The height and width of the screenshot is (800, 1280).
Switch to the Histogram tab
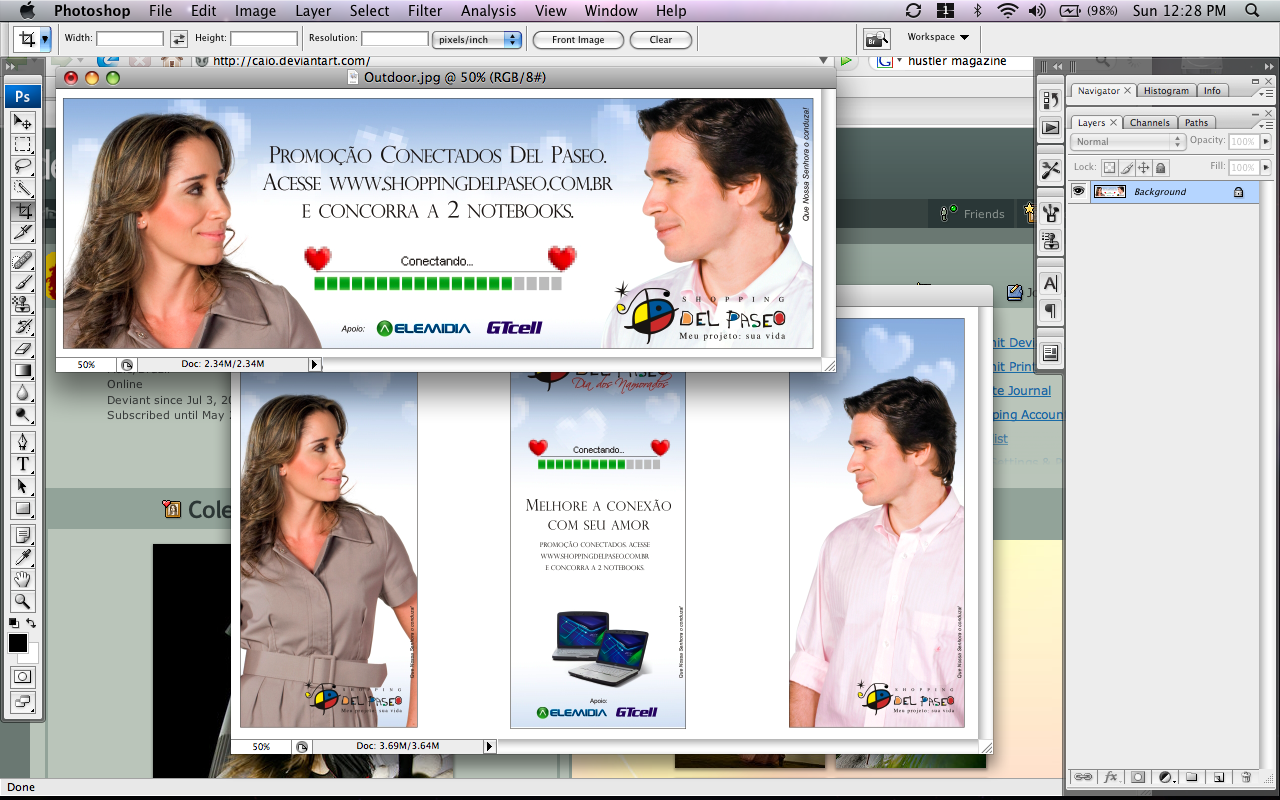coord(1166,91)
